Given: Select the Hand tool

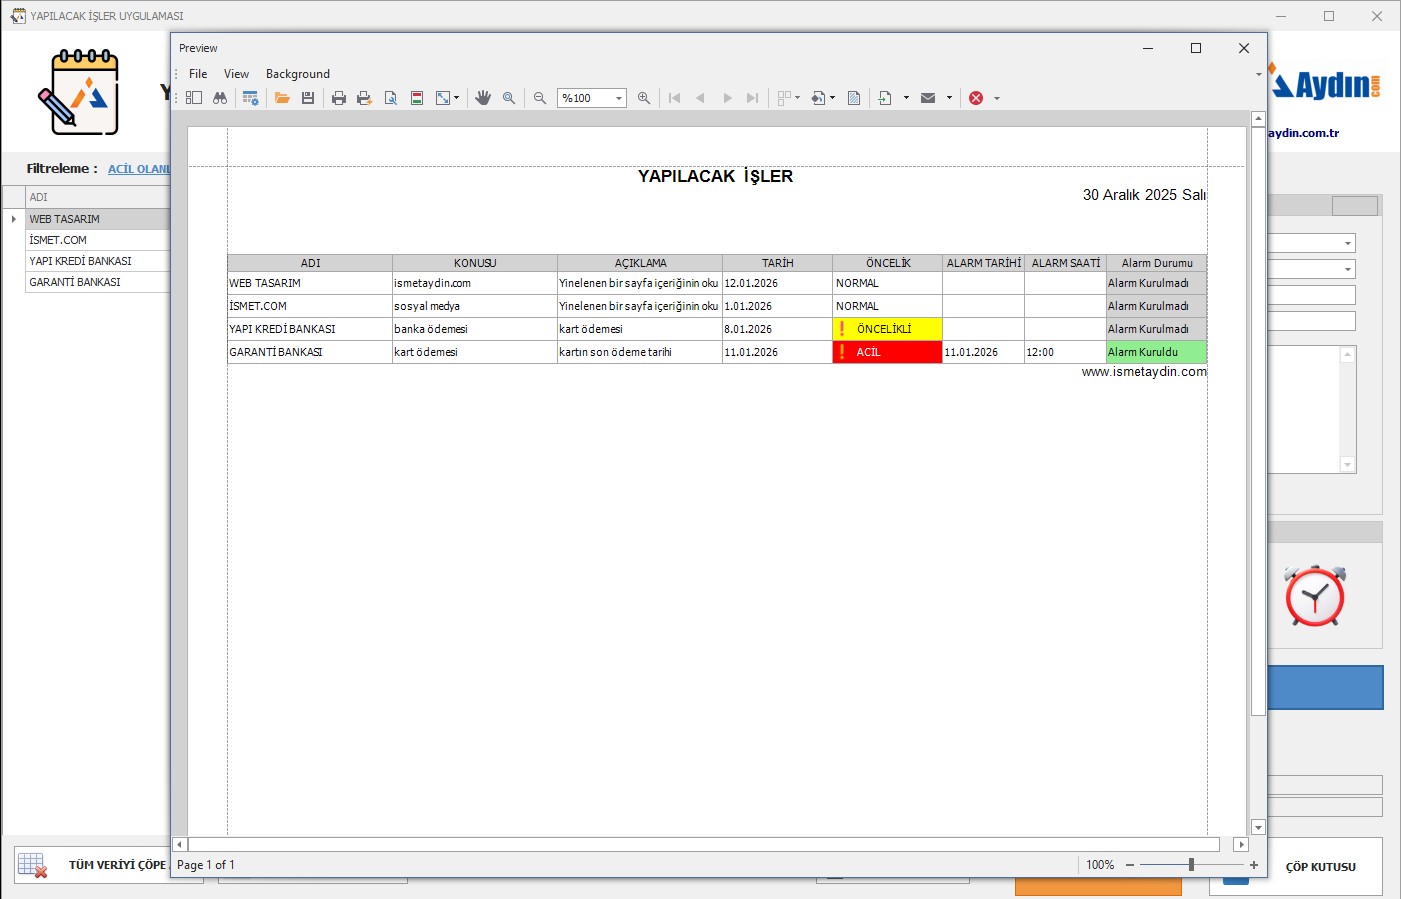Looking at the screenshot, I should 483,98.
